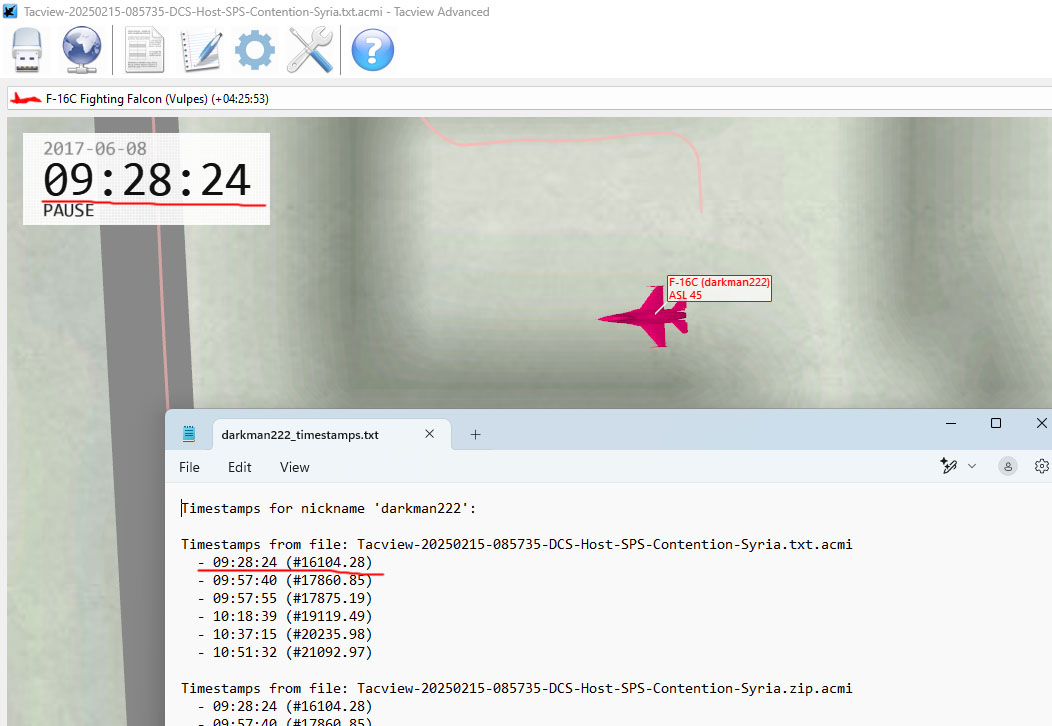
Task: Click Notepad's AI rewrite sparkle pen icon
Action: click(x=948, y=466)
